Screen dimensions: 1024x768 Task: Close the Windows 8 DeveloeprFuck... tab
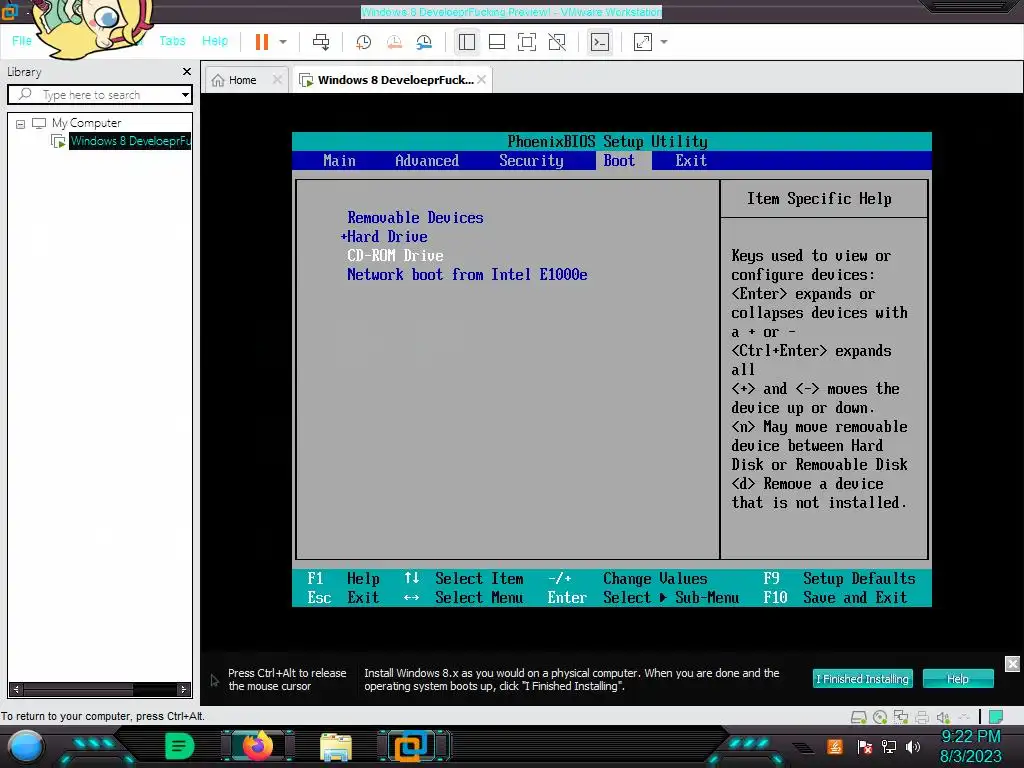(x=481, y=80)
